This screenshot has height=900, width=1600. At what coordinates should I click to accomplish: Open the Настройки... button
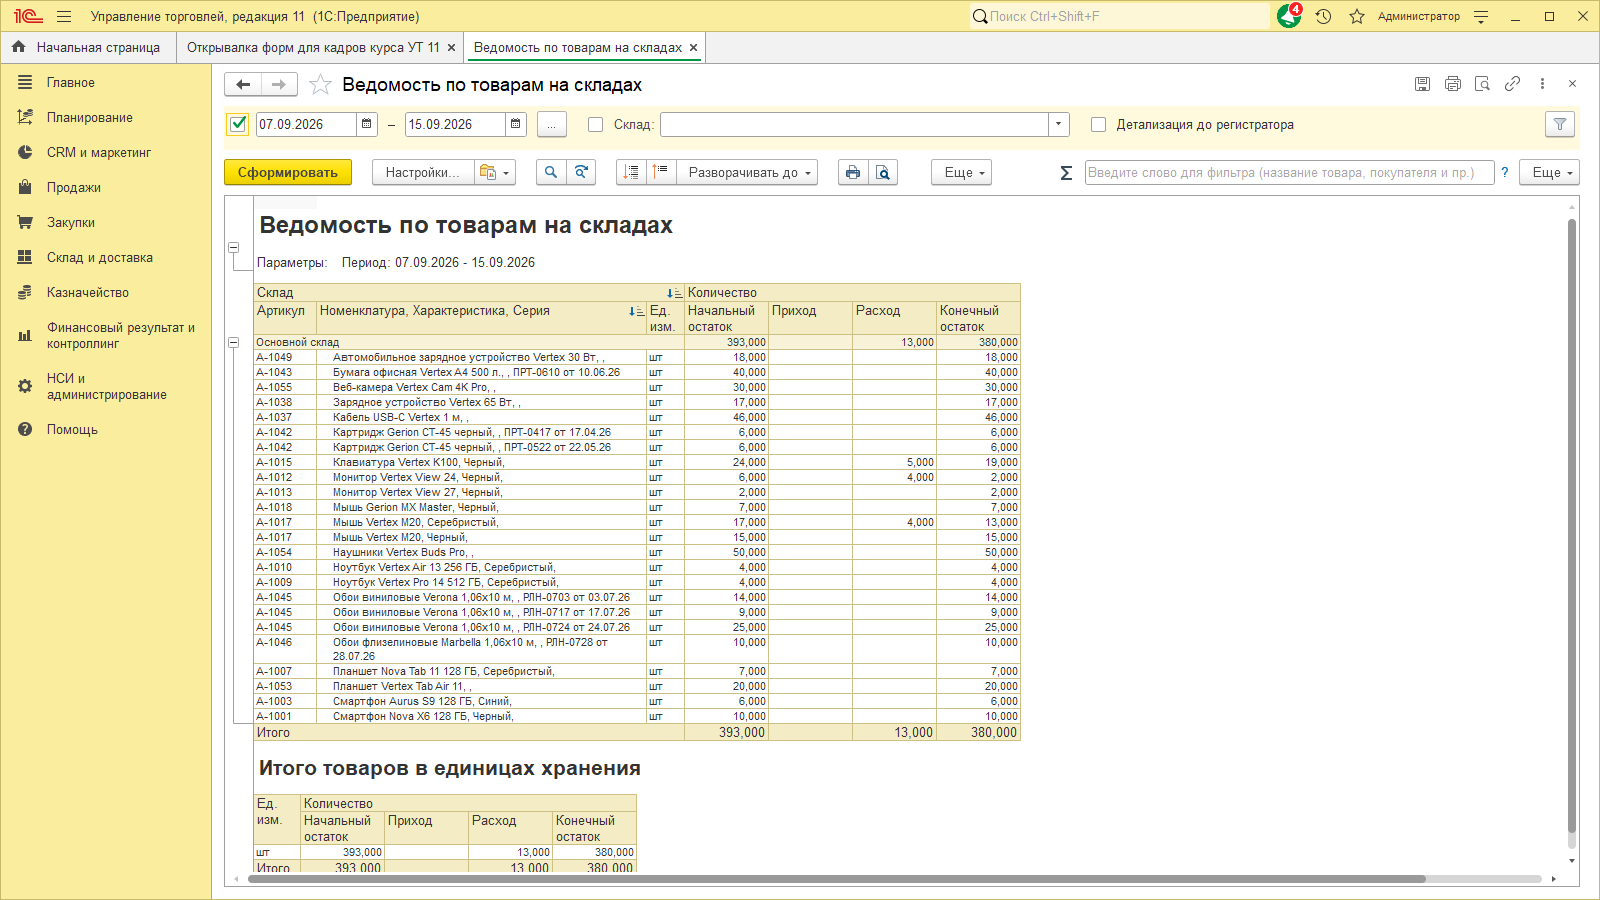(x=422, y=172)
